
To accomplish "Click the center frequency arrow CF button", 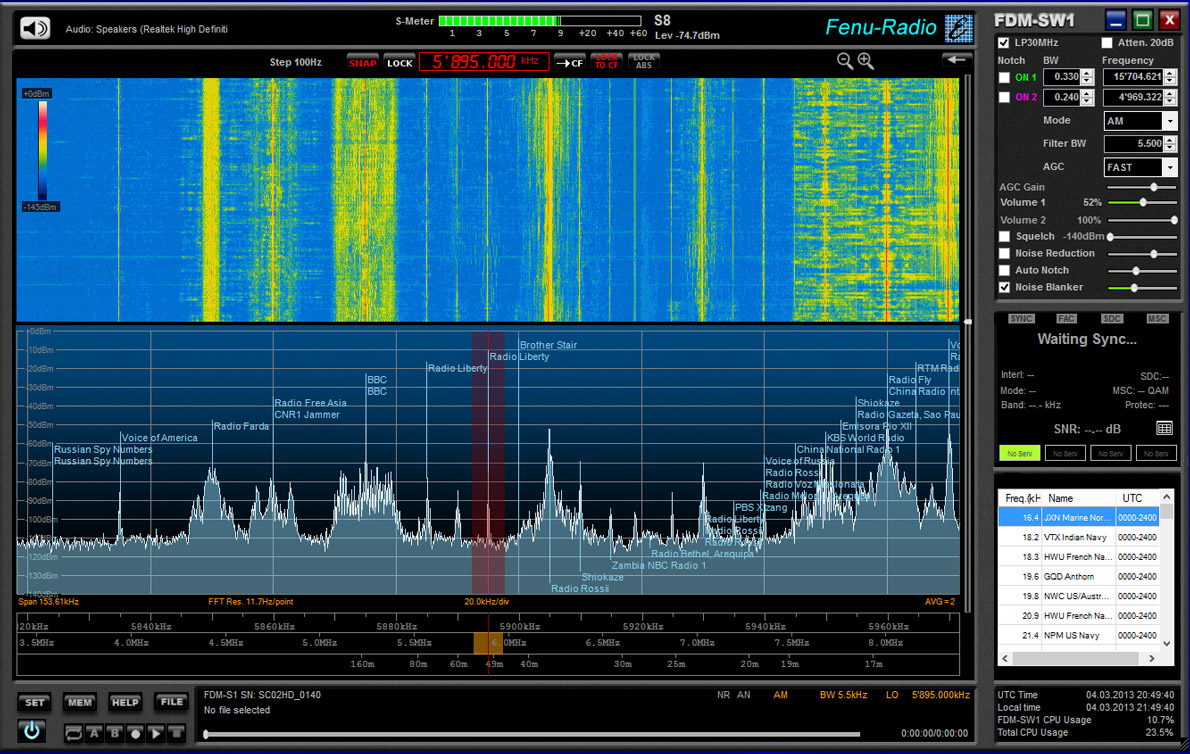I will click(x=570, y=62).
